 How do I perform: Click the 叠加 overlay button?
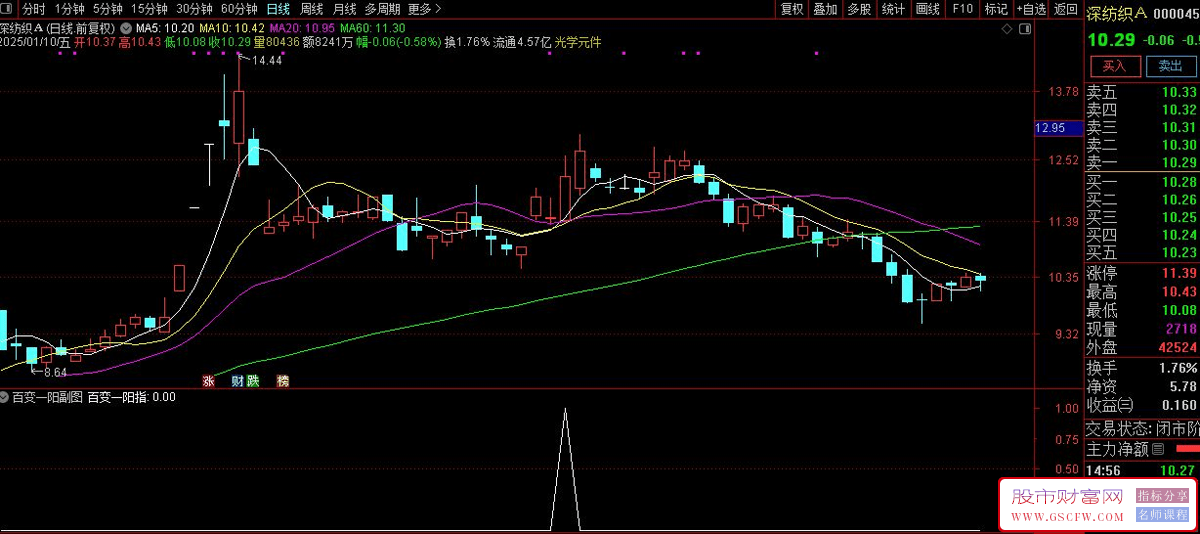(x=825, y=9)
